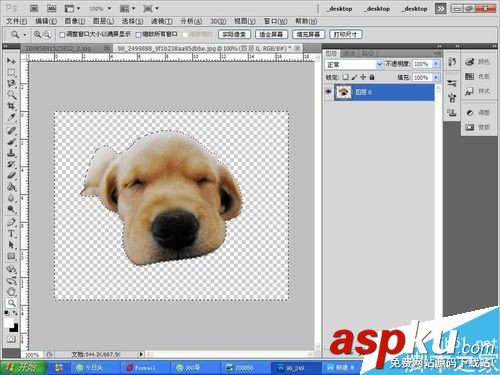Select the Brush tool
Image resolution: width=500 pixels, height=375 pixels.
coord(11,142)
